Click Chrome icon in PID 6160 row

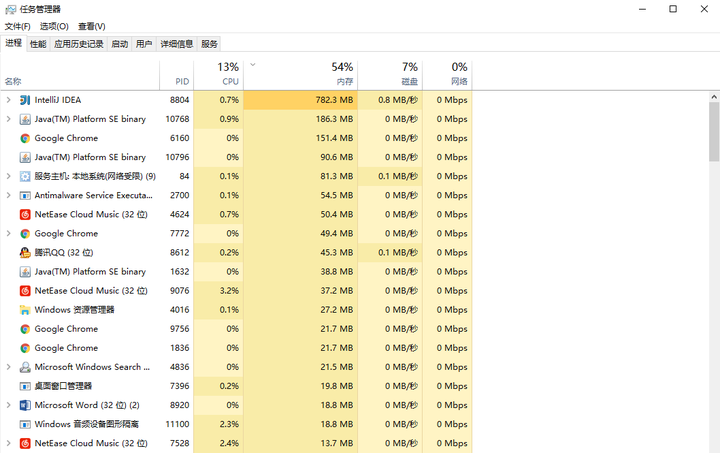click(25, 138)
